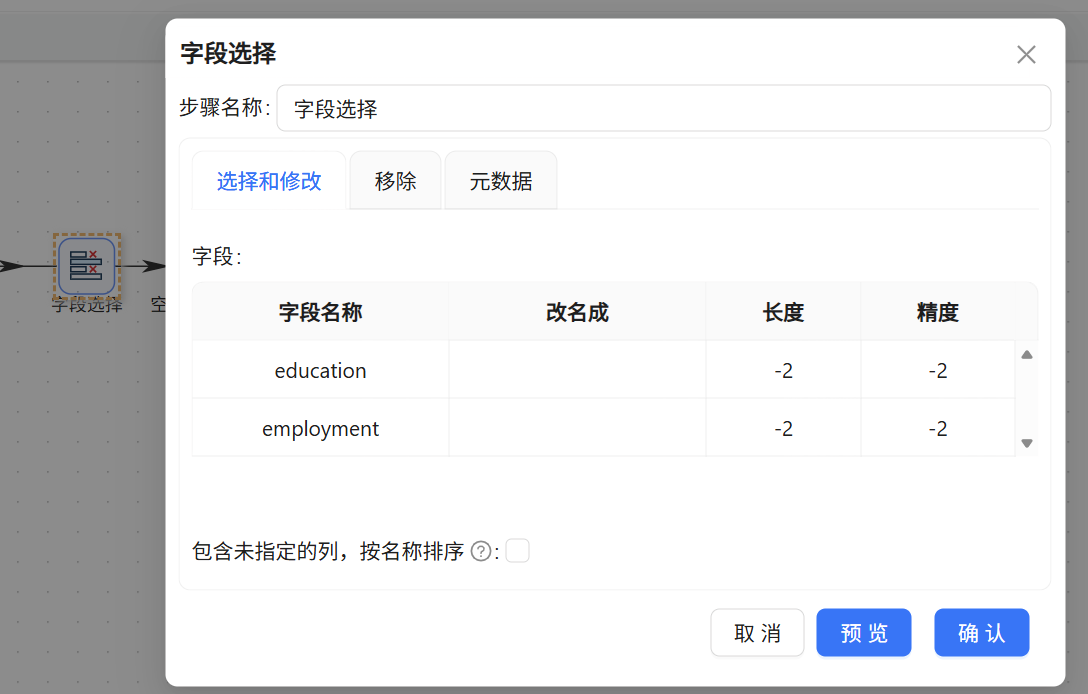Click the 字段选择 label under canvas node
Screen dimensions: 1088x694
click(87, 305)
